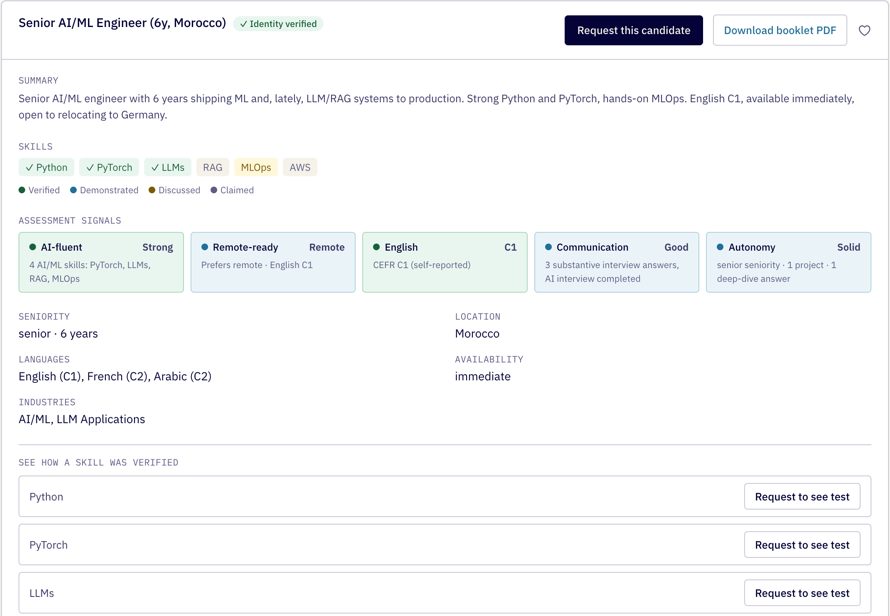Image resolution: width=890 pixels, height=616 pixels.
Task: Select the RAG skill chip
Action: [x=212, y=167]
